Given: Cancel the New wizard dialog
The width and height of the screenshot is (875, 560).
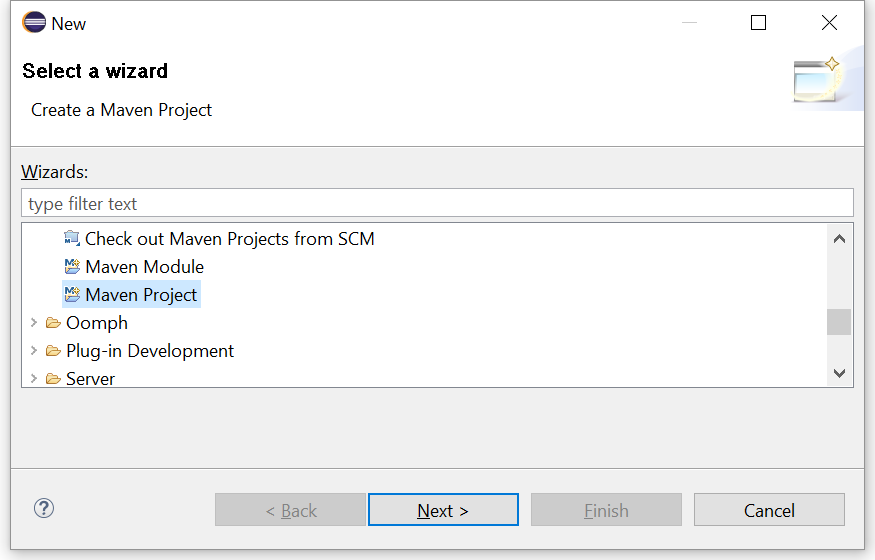Looking at the screenshot, I should pos(769,510).
